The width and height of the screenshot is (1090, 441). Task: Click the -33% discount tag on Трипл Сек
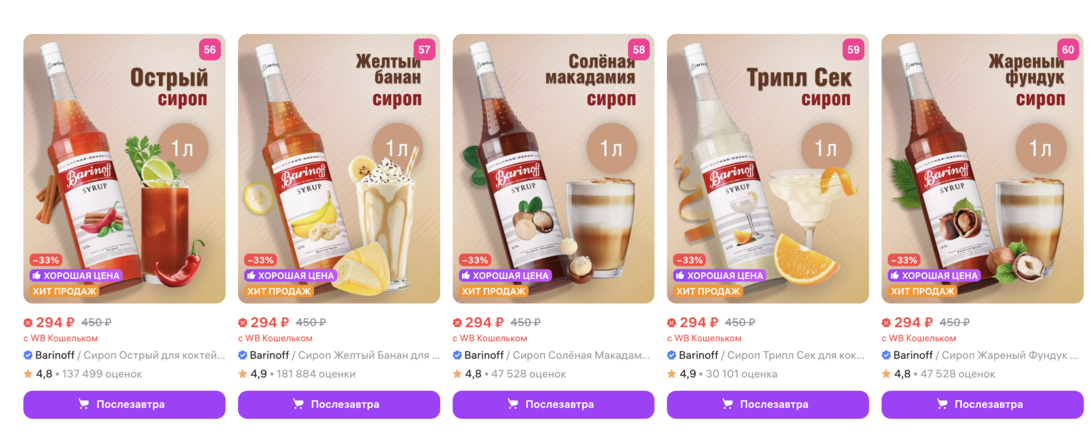tap(690, 260)
